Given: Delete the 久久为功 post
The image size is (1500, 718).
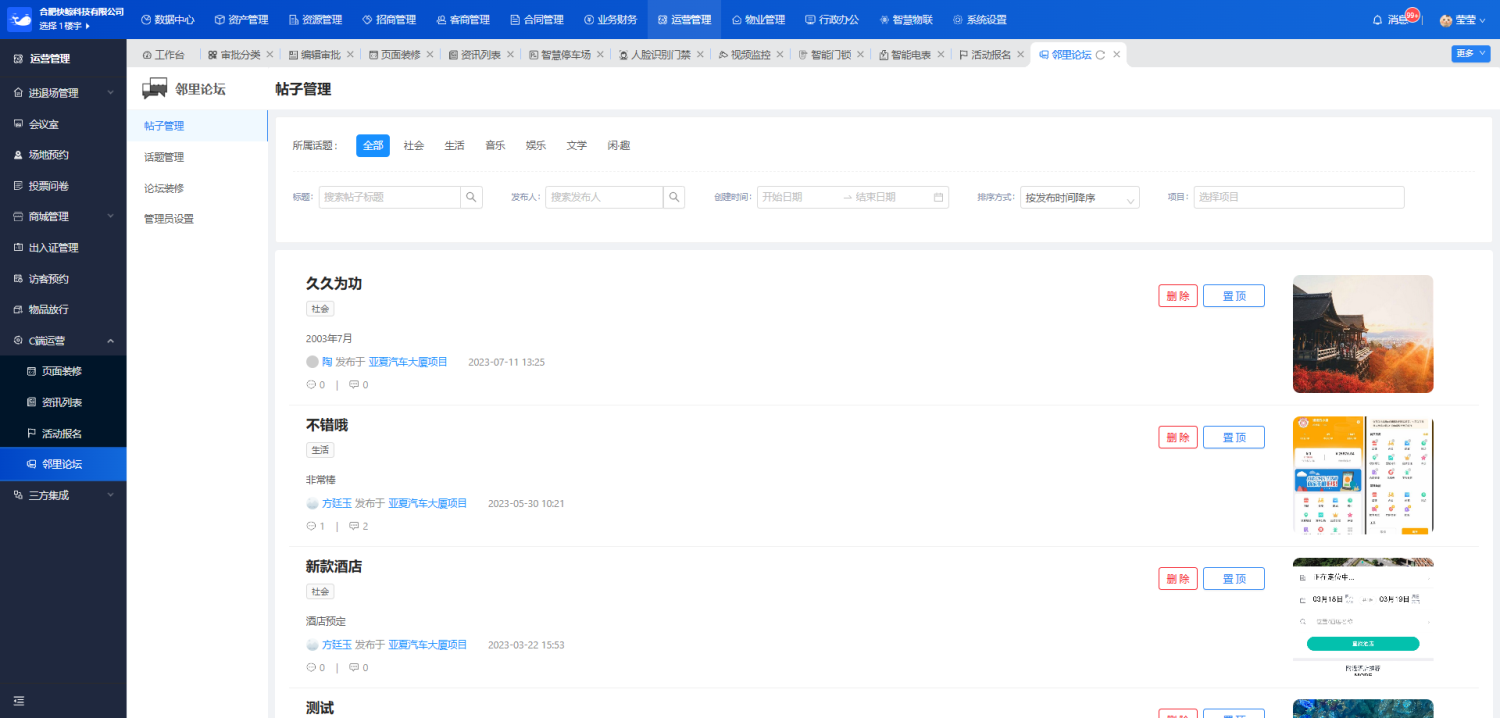Looking at the screenshot, I should coord(1177,296).
